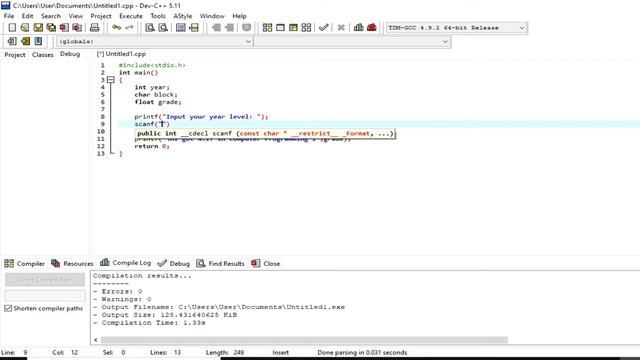Click the Compile and Run icon
The height and width of the screenshot is (360, 640).
pyautogui.click(x=293, y=27)
